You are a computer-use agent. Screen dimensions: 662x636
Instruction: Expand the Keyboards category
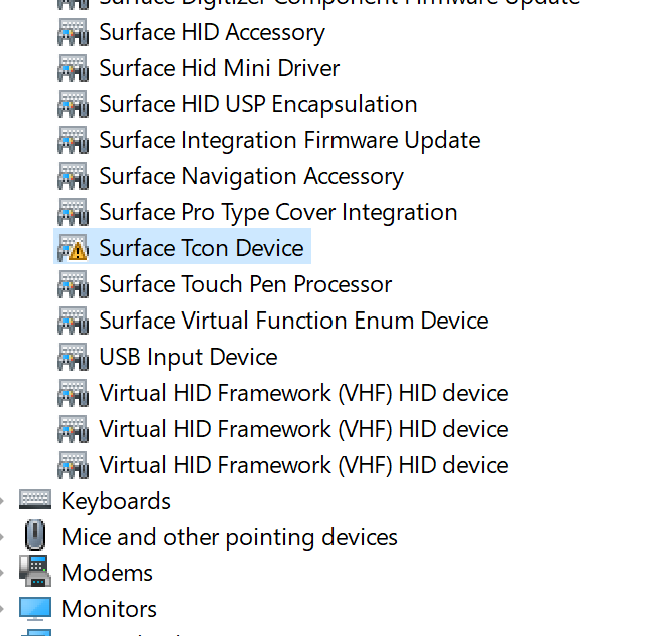click(x=3, y=501)
